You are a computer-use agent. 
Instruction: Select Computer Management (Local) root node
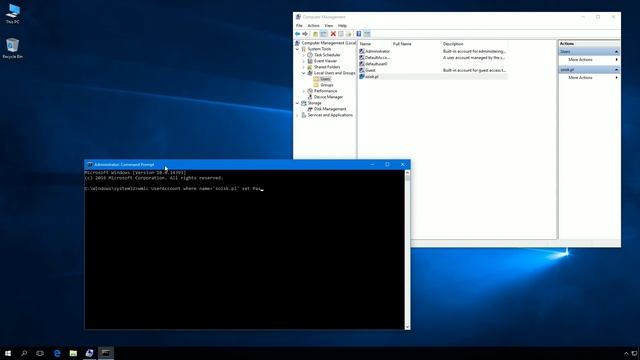click(x=325, y=43)
